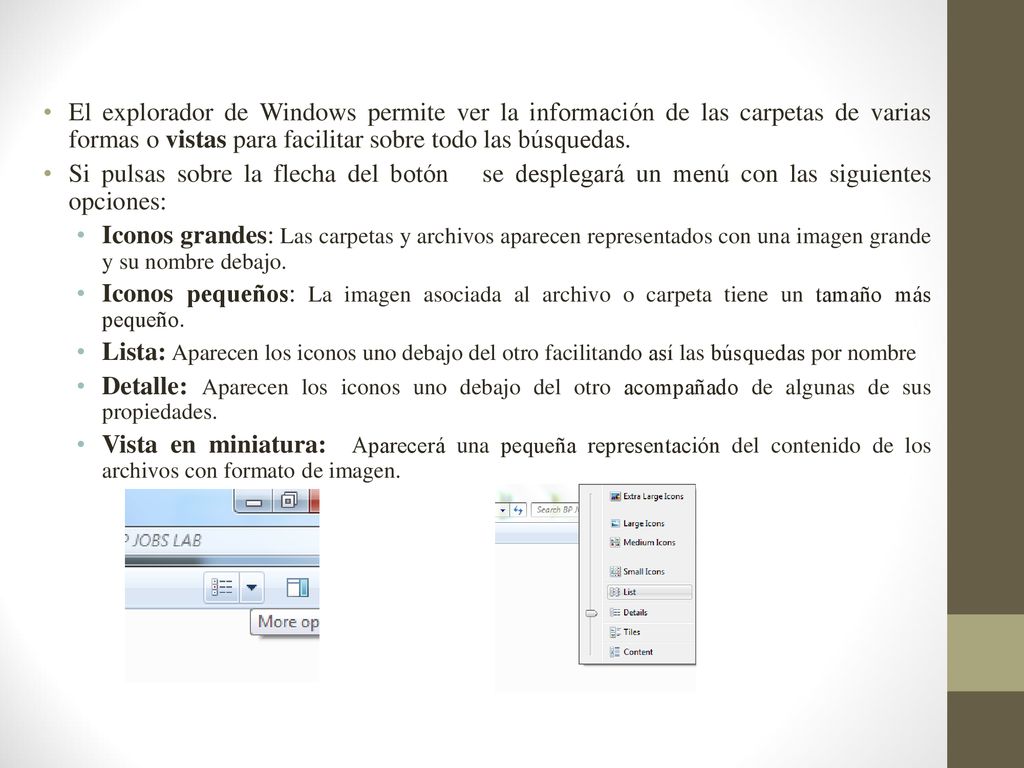This screenshot has height=768, width=1024.
Task: Select Extra Large Icons view
Action: click(x=647, y=496)
